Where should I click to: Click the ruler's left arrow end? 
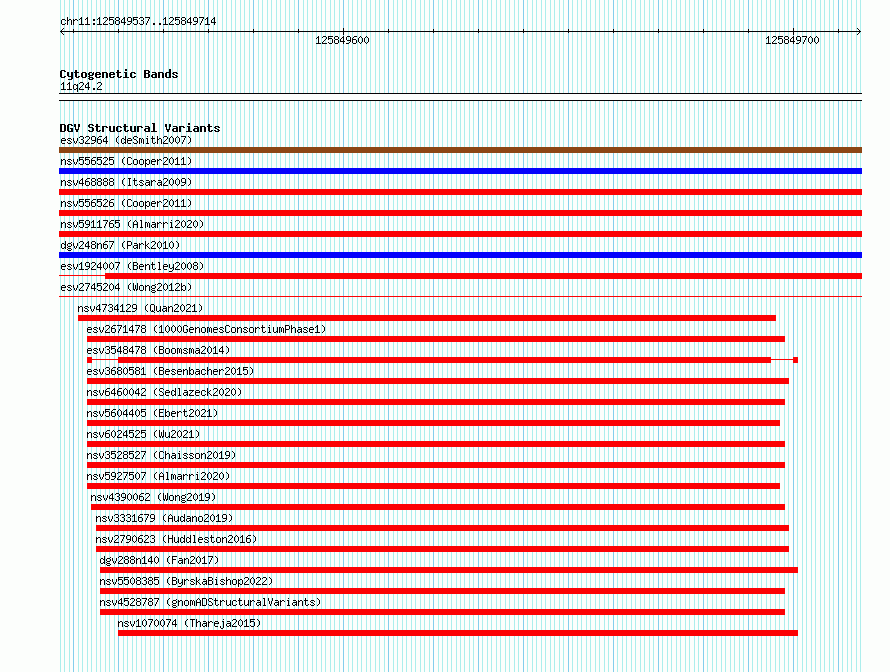pyautogui.click(x=62, y=32)
